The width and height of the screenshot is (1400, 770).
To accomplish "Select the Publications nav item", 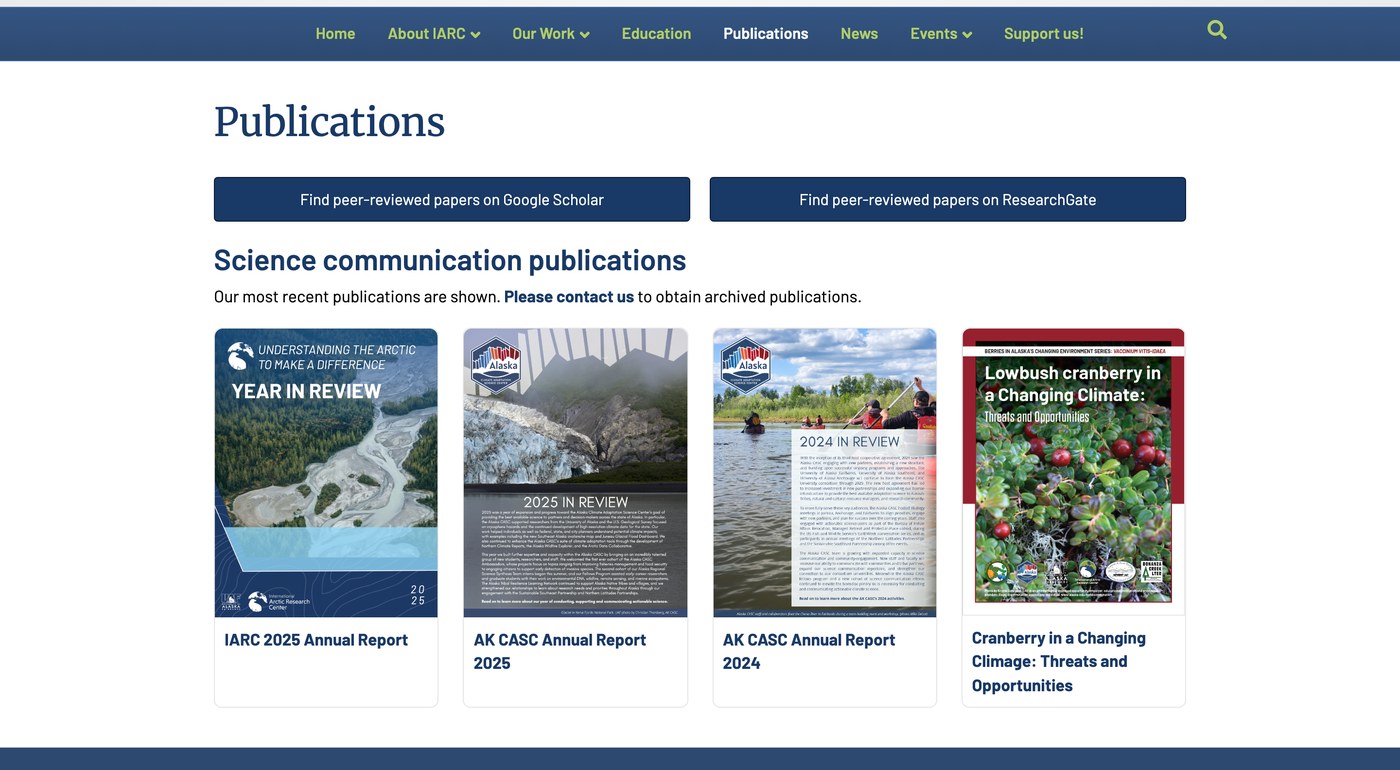I will click(766, 34).
